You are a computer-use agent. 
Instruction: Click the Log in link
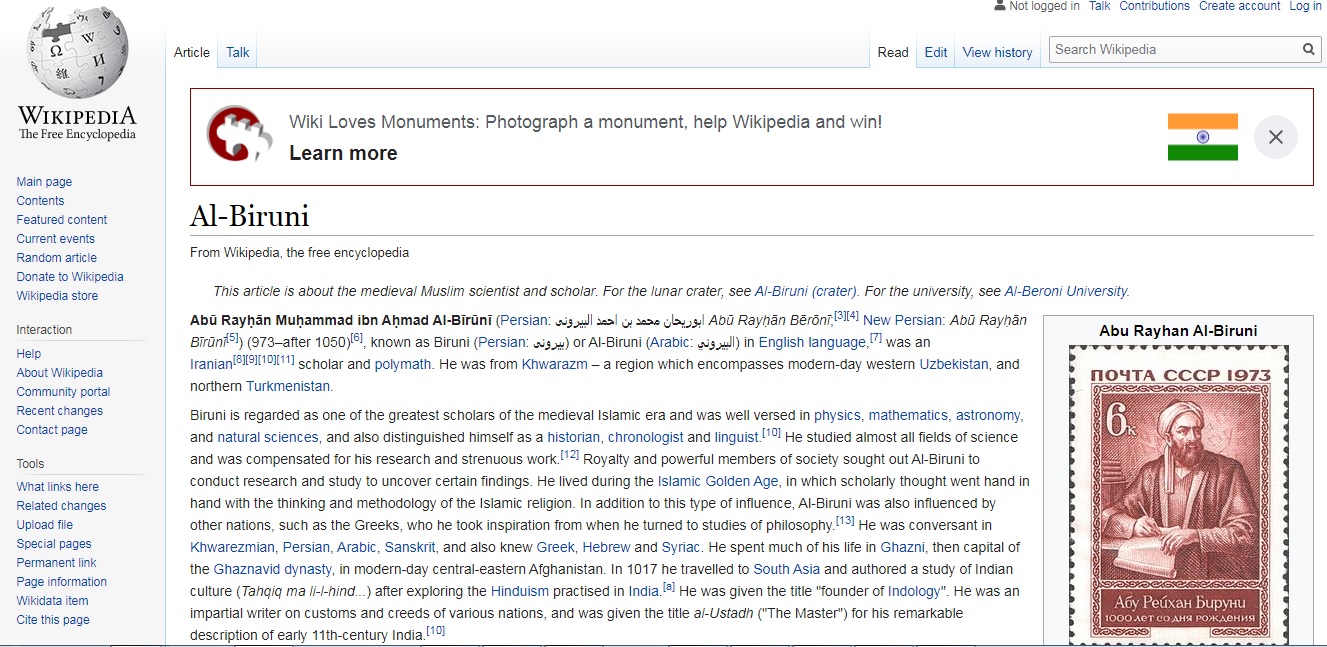(1305, 6)
